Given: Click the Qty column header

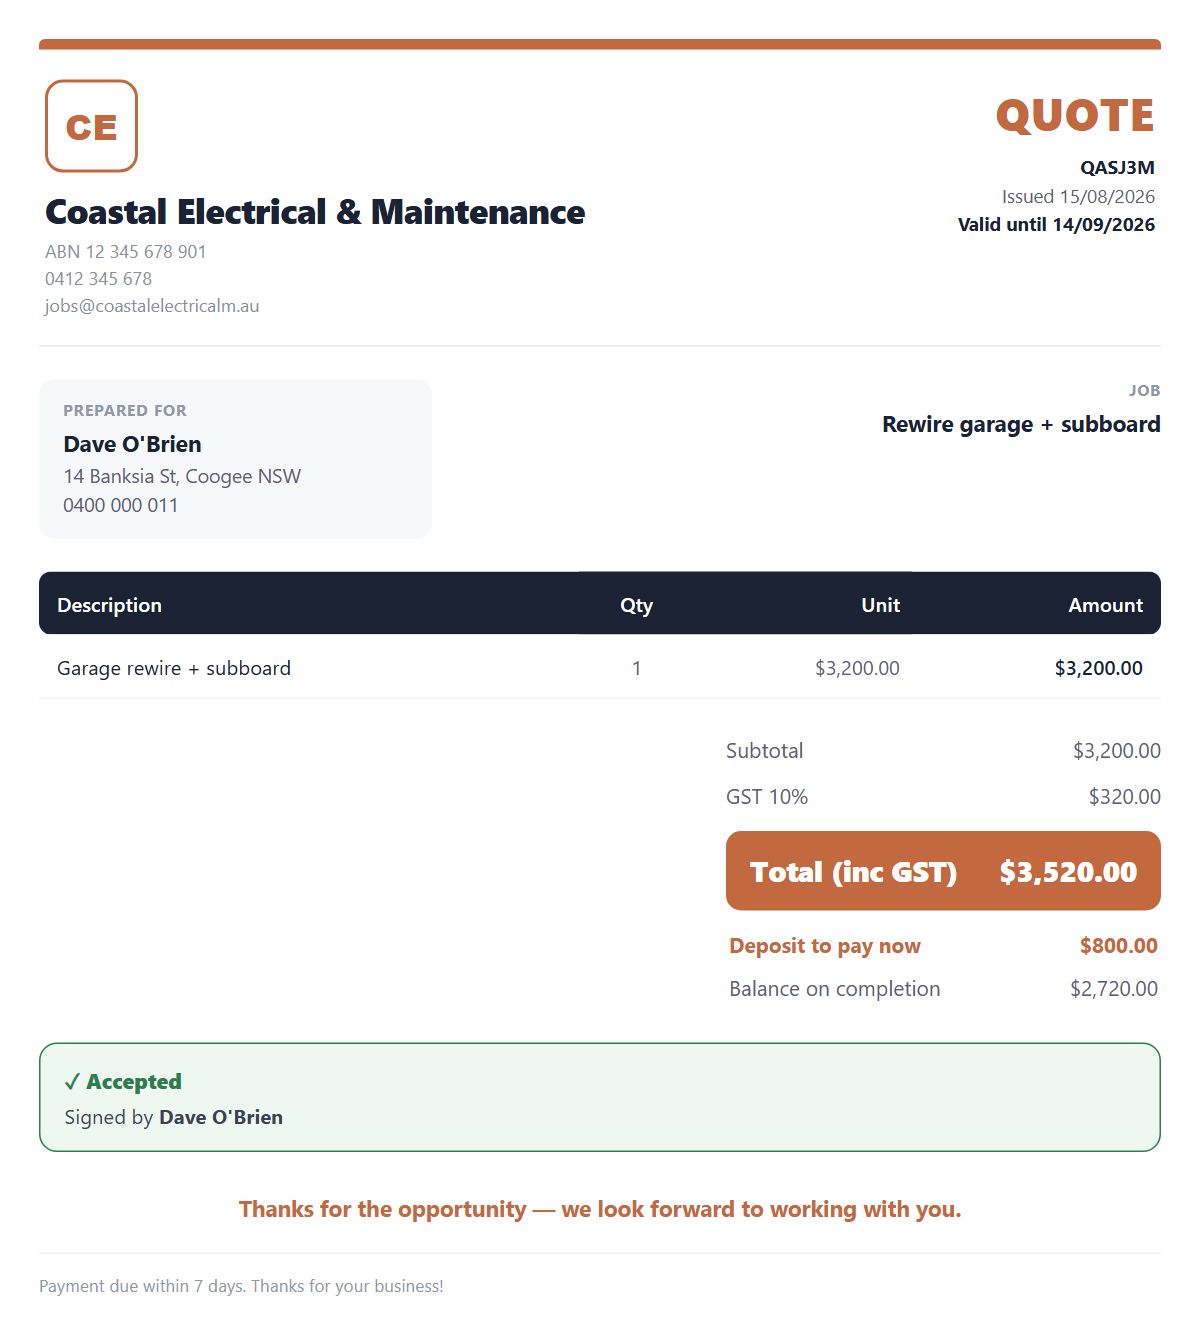Looking at the screenshot, I should click(636, 605).
